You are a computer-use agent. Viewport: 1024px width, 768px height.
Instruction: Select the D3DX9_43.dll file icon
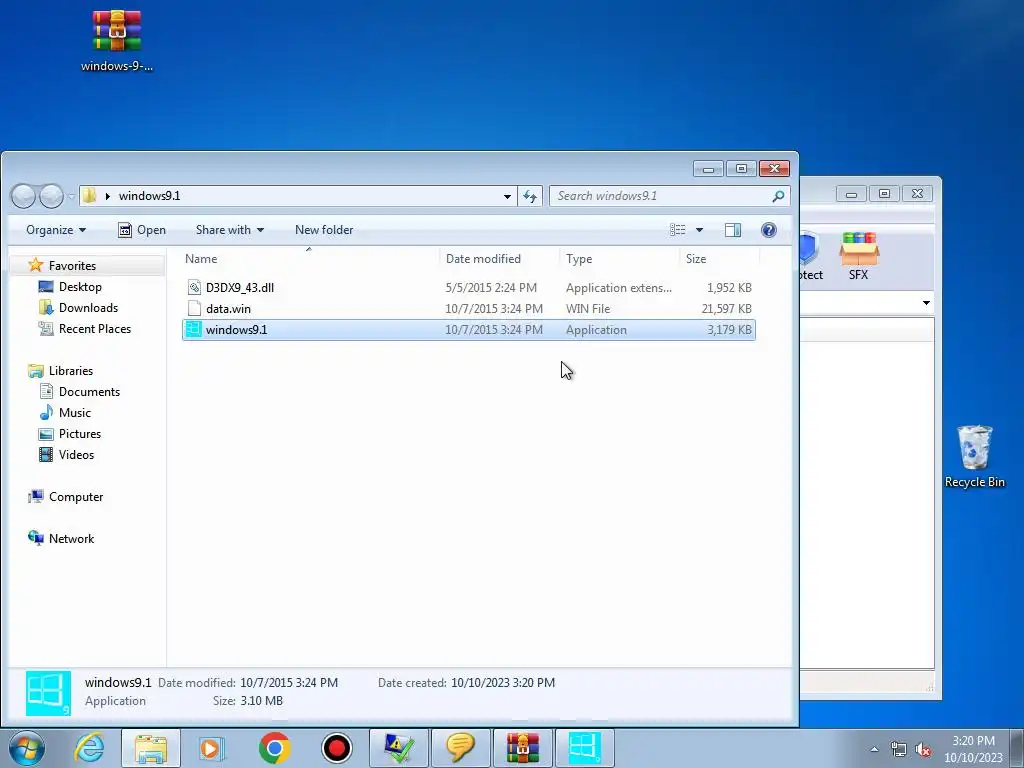(x=194, y=287)
